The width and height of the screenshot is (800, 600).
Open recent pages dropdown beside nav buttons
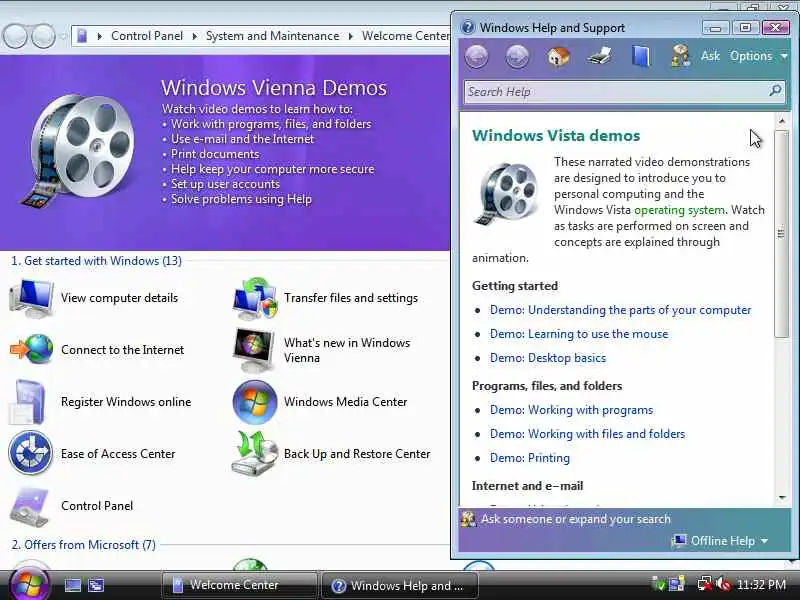pyautogui.click(x=63, y=36)
